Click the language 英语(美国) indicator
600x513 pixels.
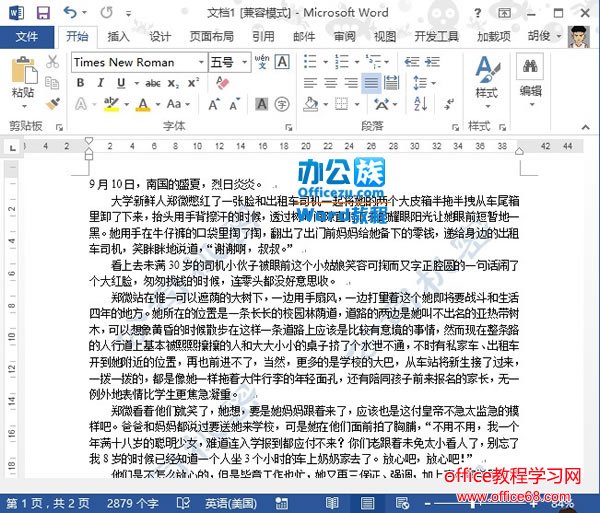coord(231,503)
